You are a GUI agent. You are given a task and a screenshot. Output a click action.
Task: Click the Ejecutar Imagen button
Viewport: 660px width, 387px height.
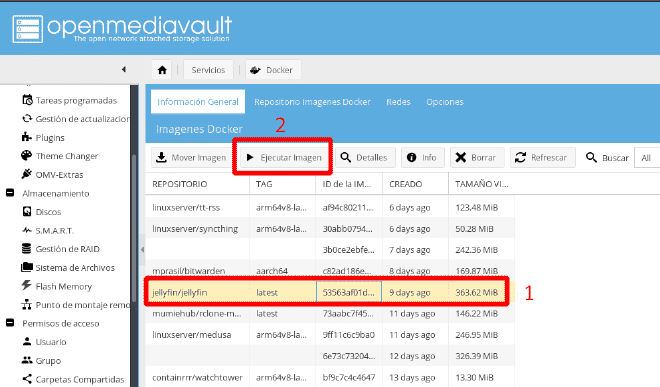[284, 157]
